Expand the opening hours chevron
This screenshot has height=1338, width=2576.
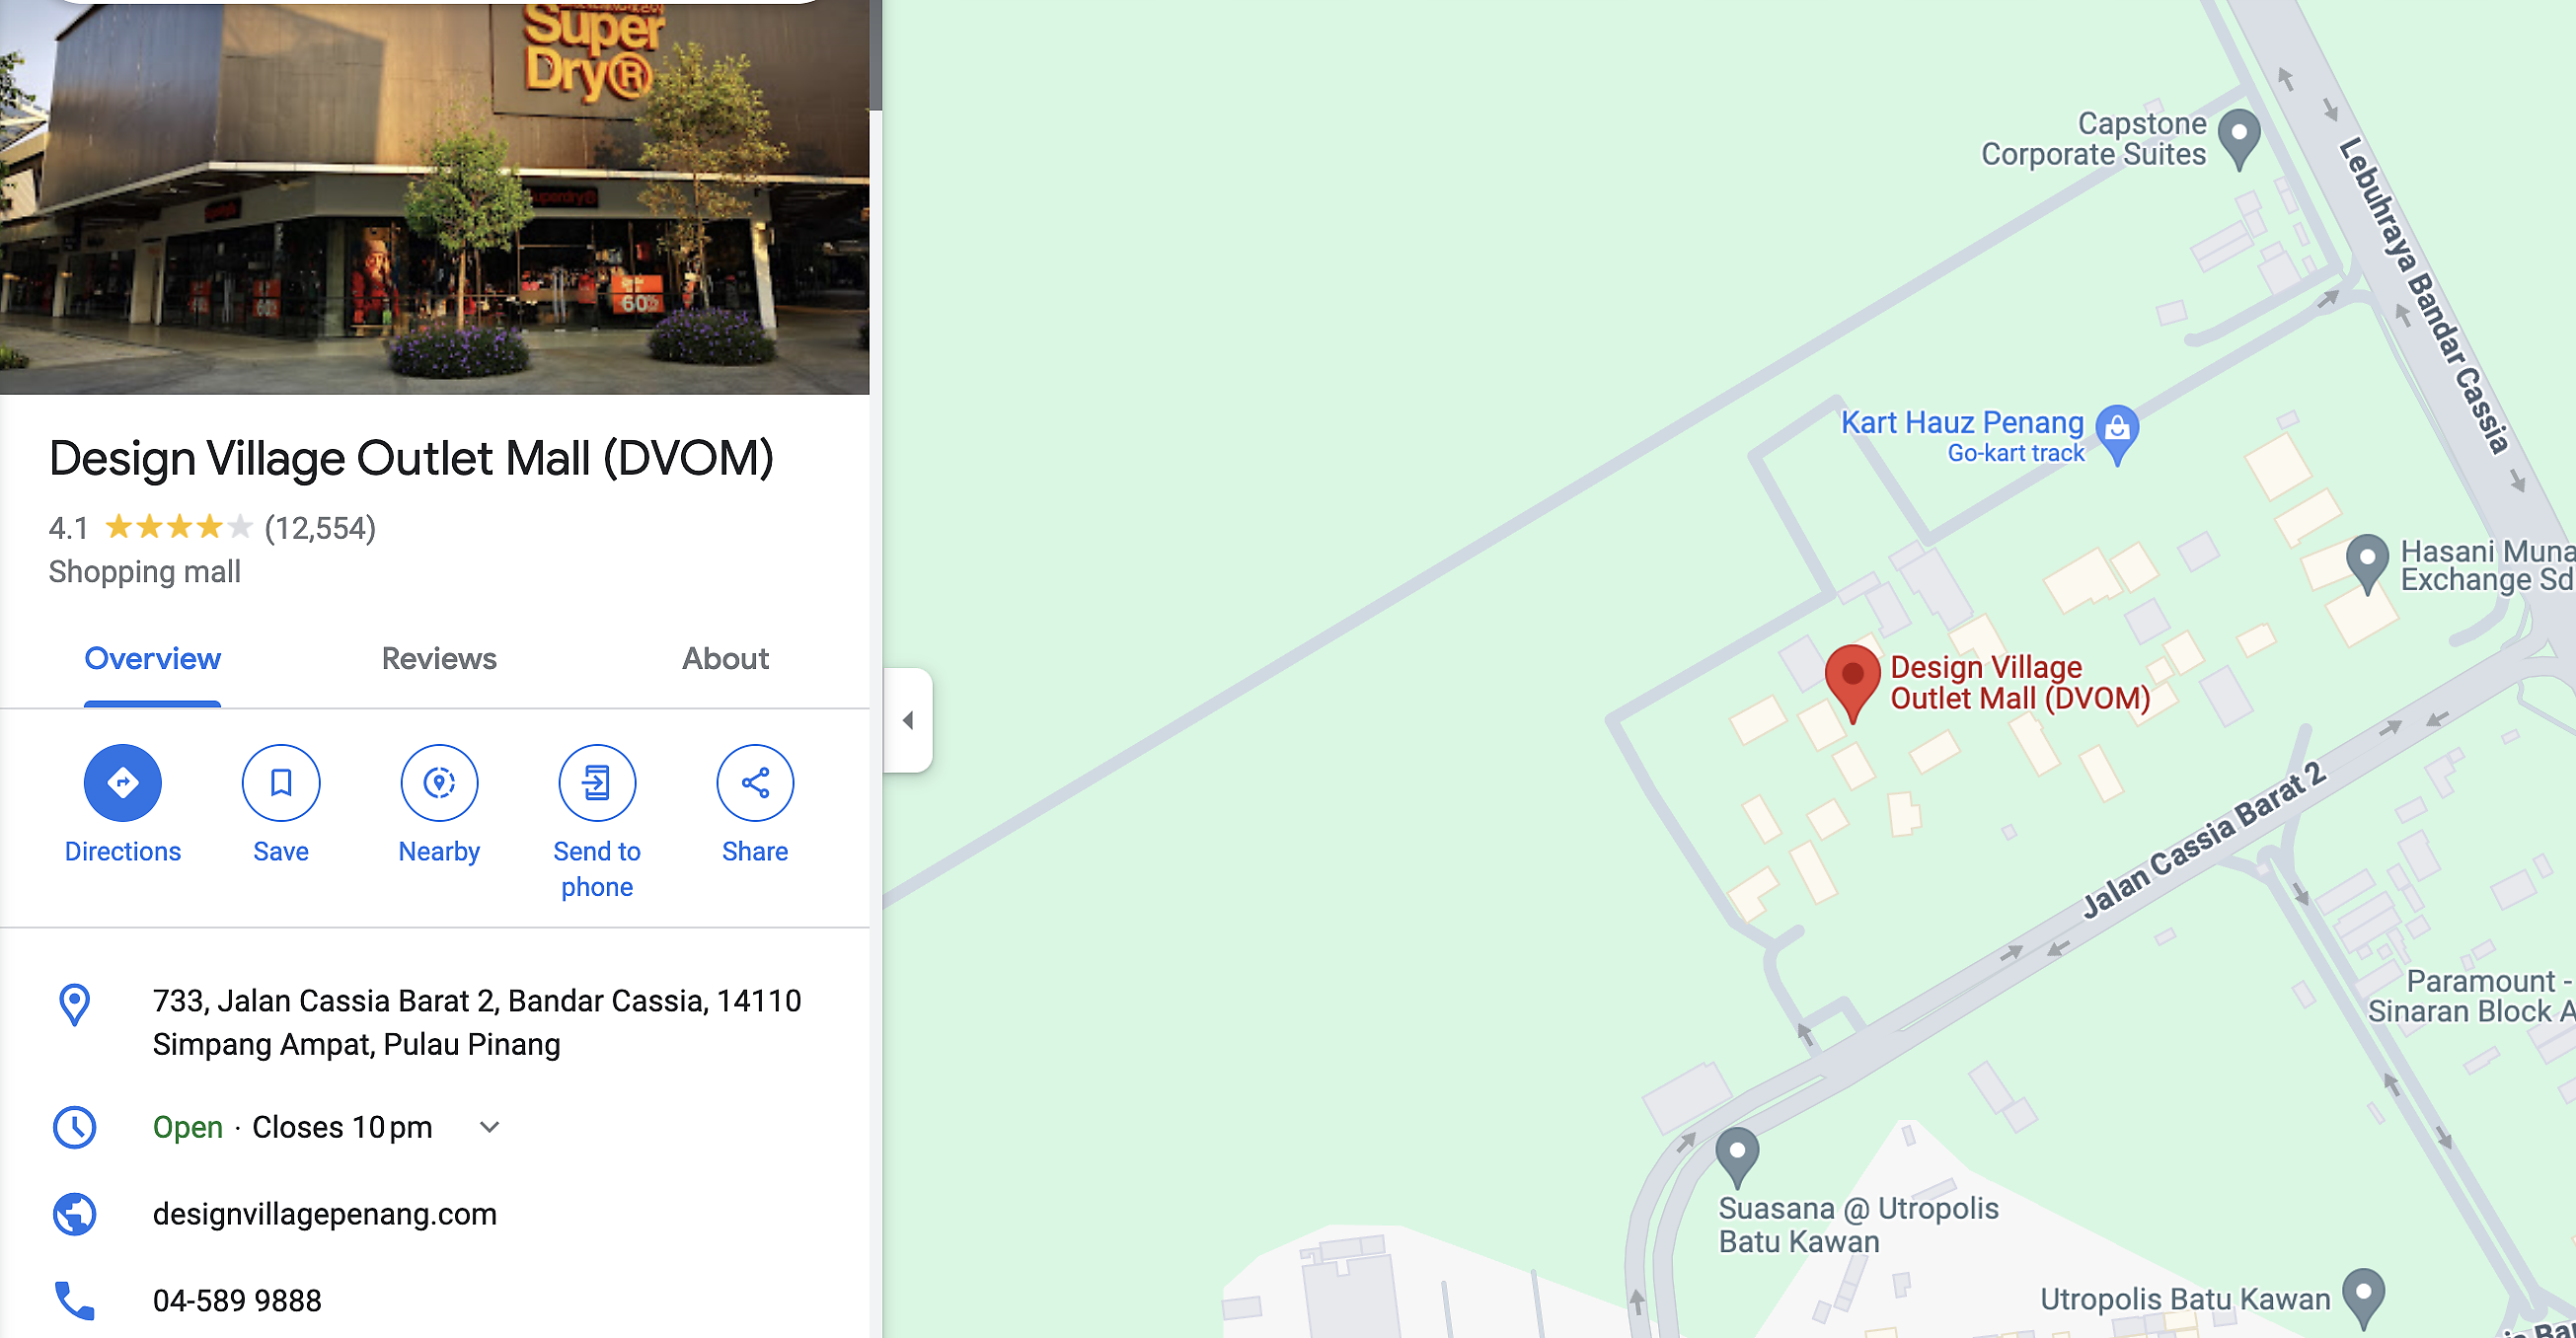(489, 1127)
